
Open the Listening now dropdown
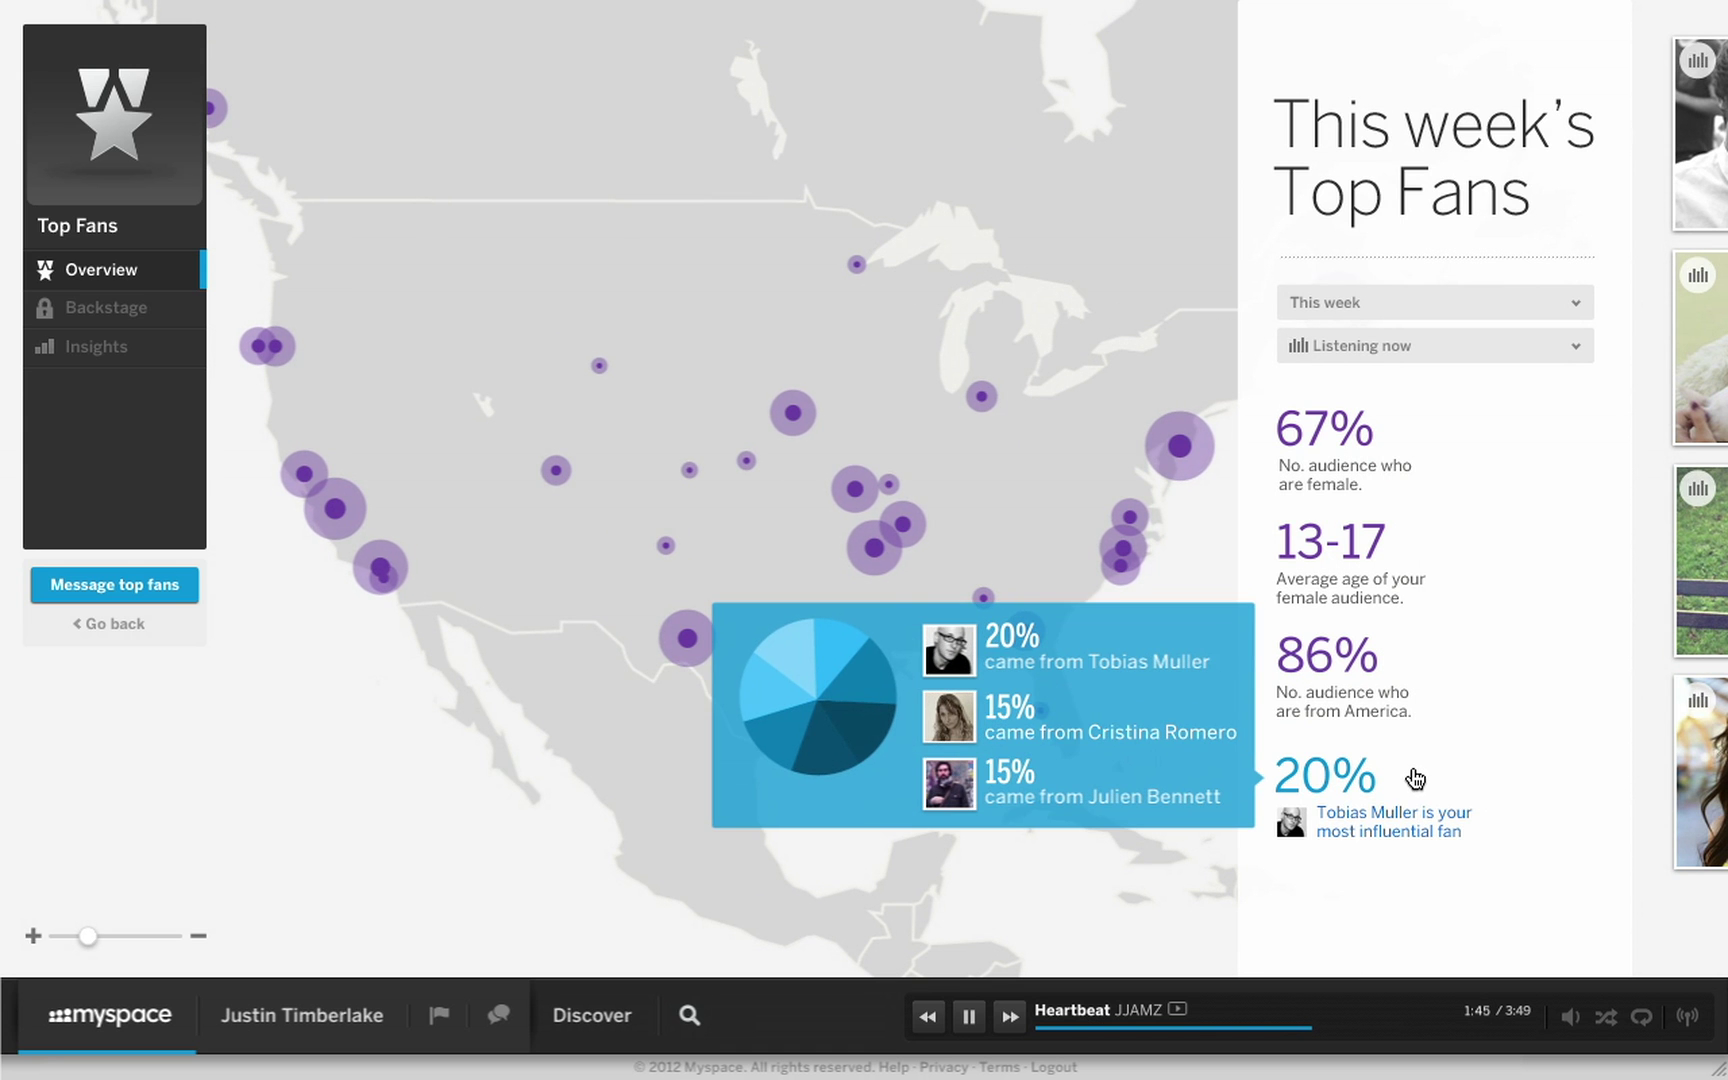[x=1434, y=346]
